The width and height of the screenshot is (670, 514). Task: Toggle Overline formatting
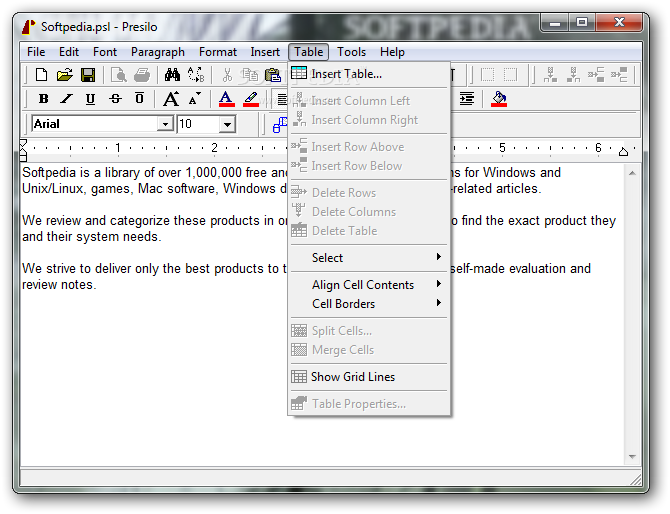click(x=139, y=99)
